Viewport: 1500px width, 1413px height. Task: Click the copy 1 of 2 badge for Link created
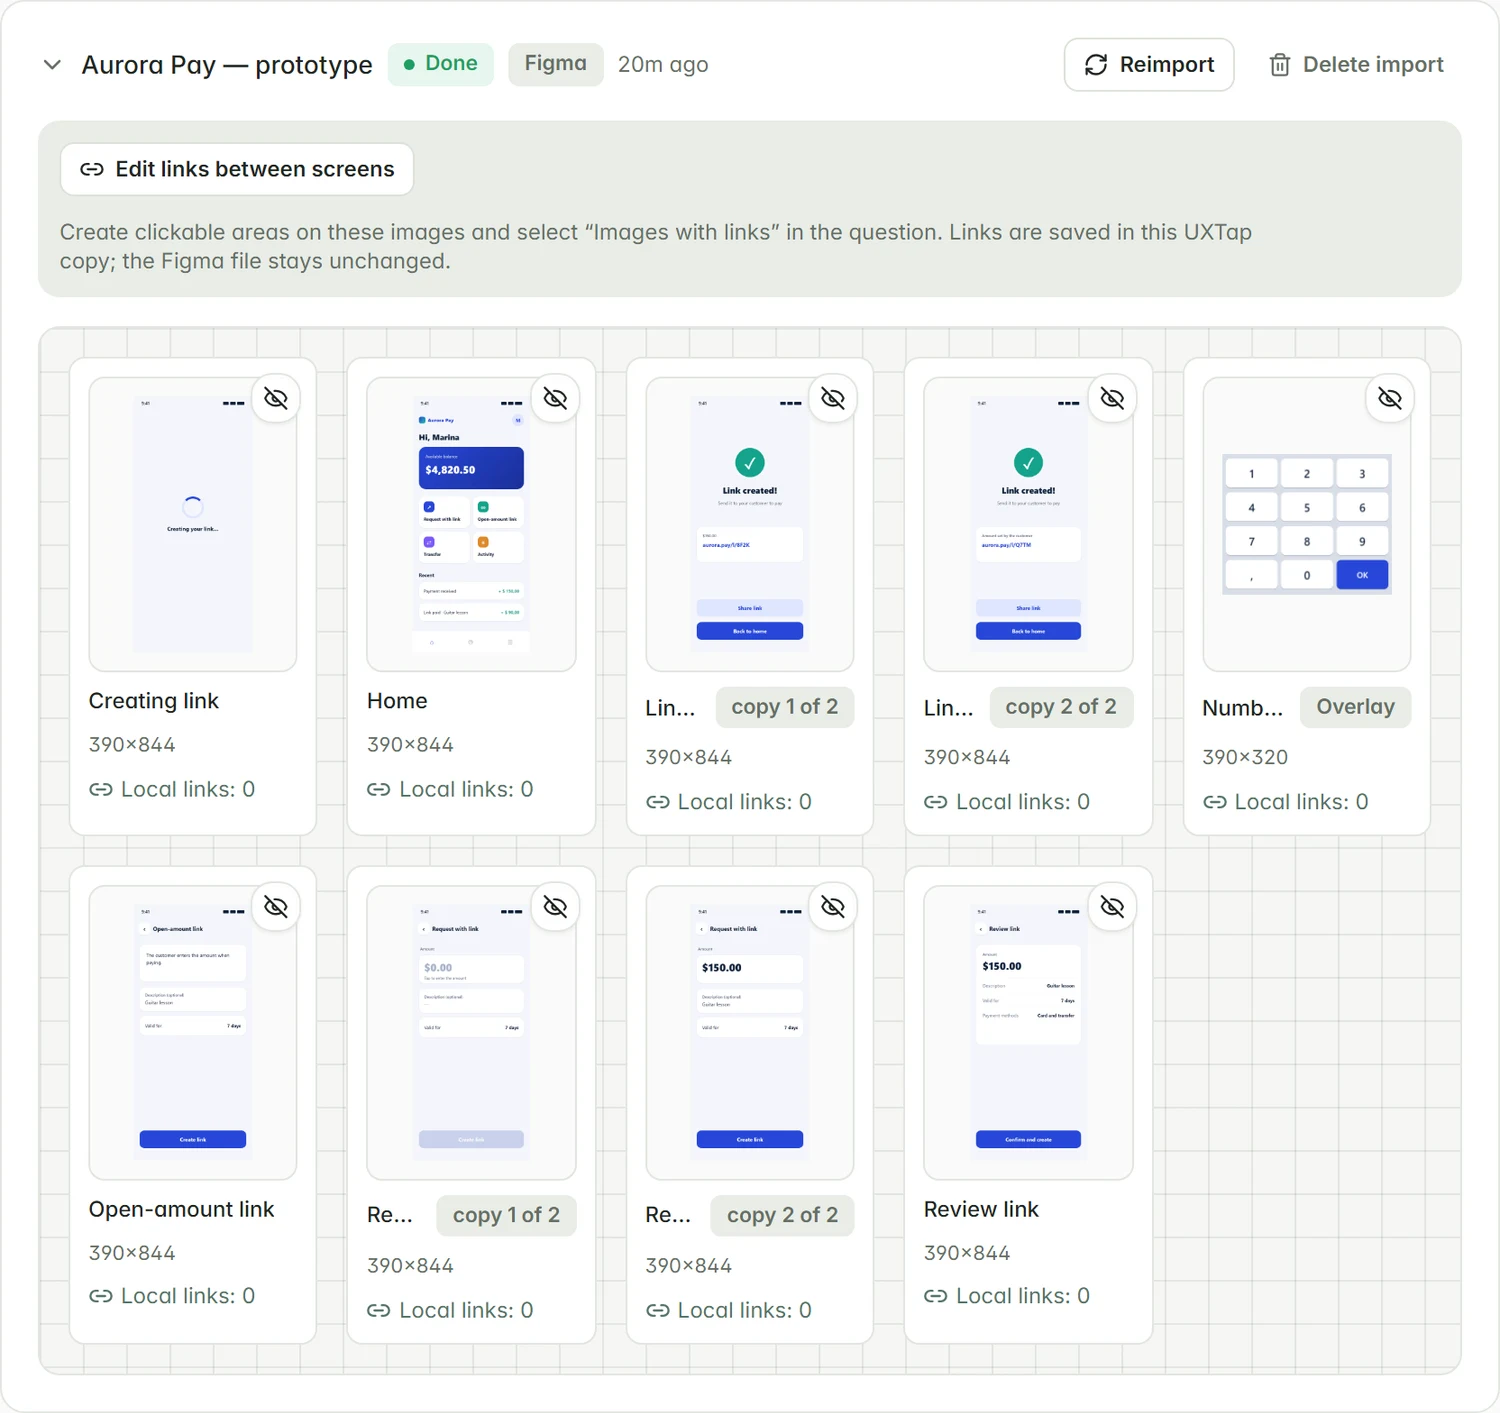coord(784,707)
